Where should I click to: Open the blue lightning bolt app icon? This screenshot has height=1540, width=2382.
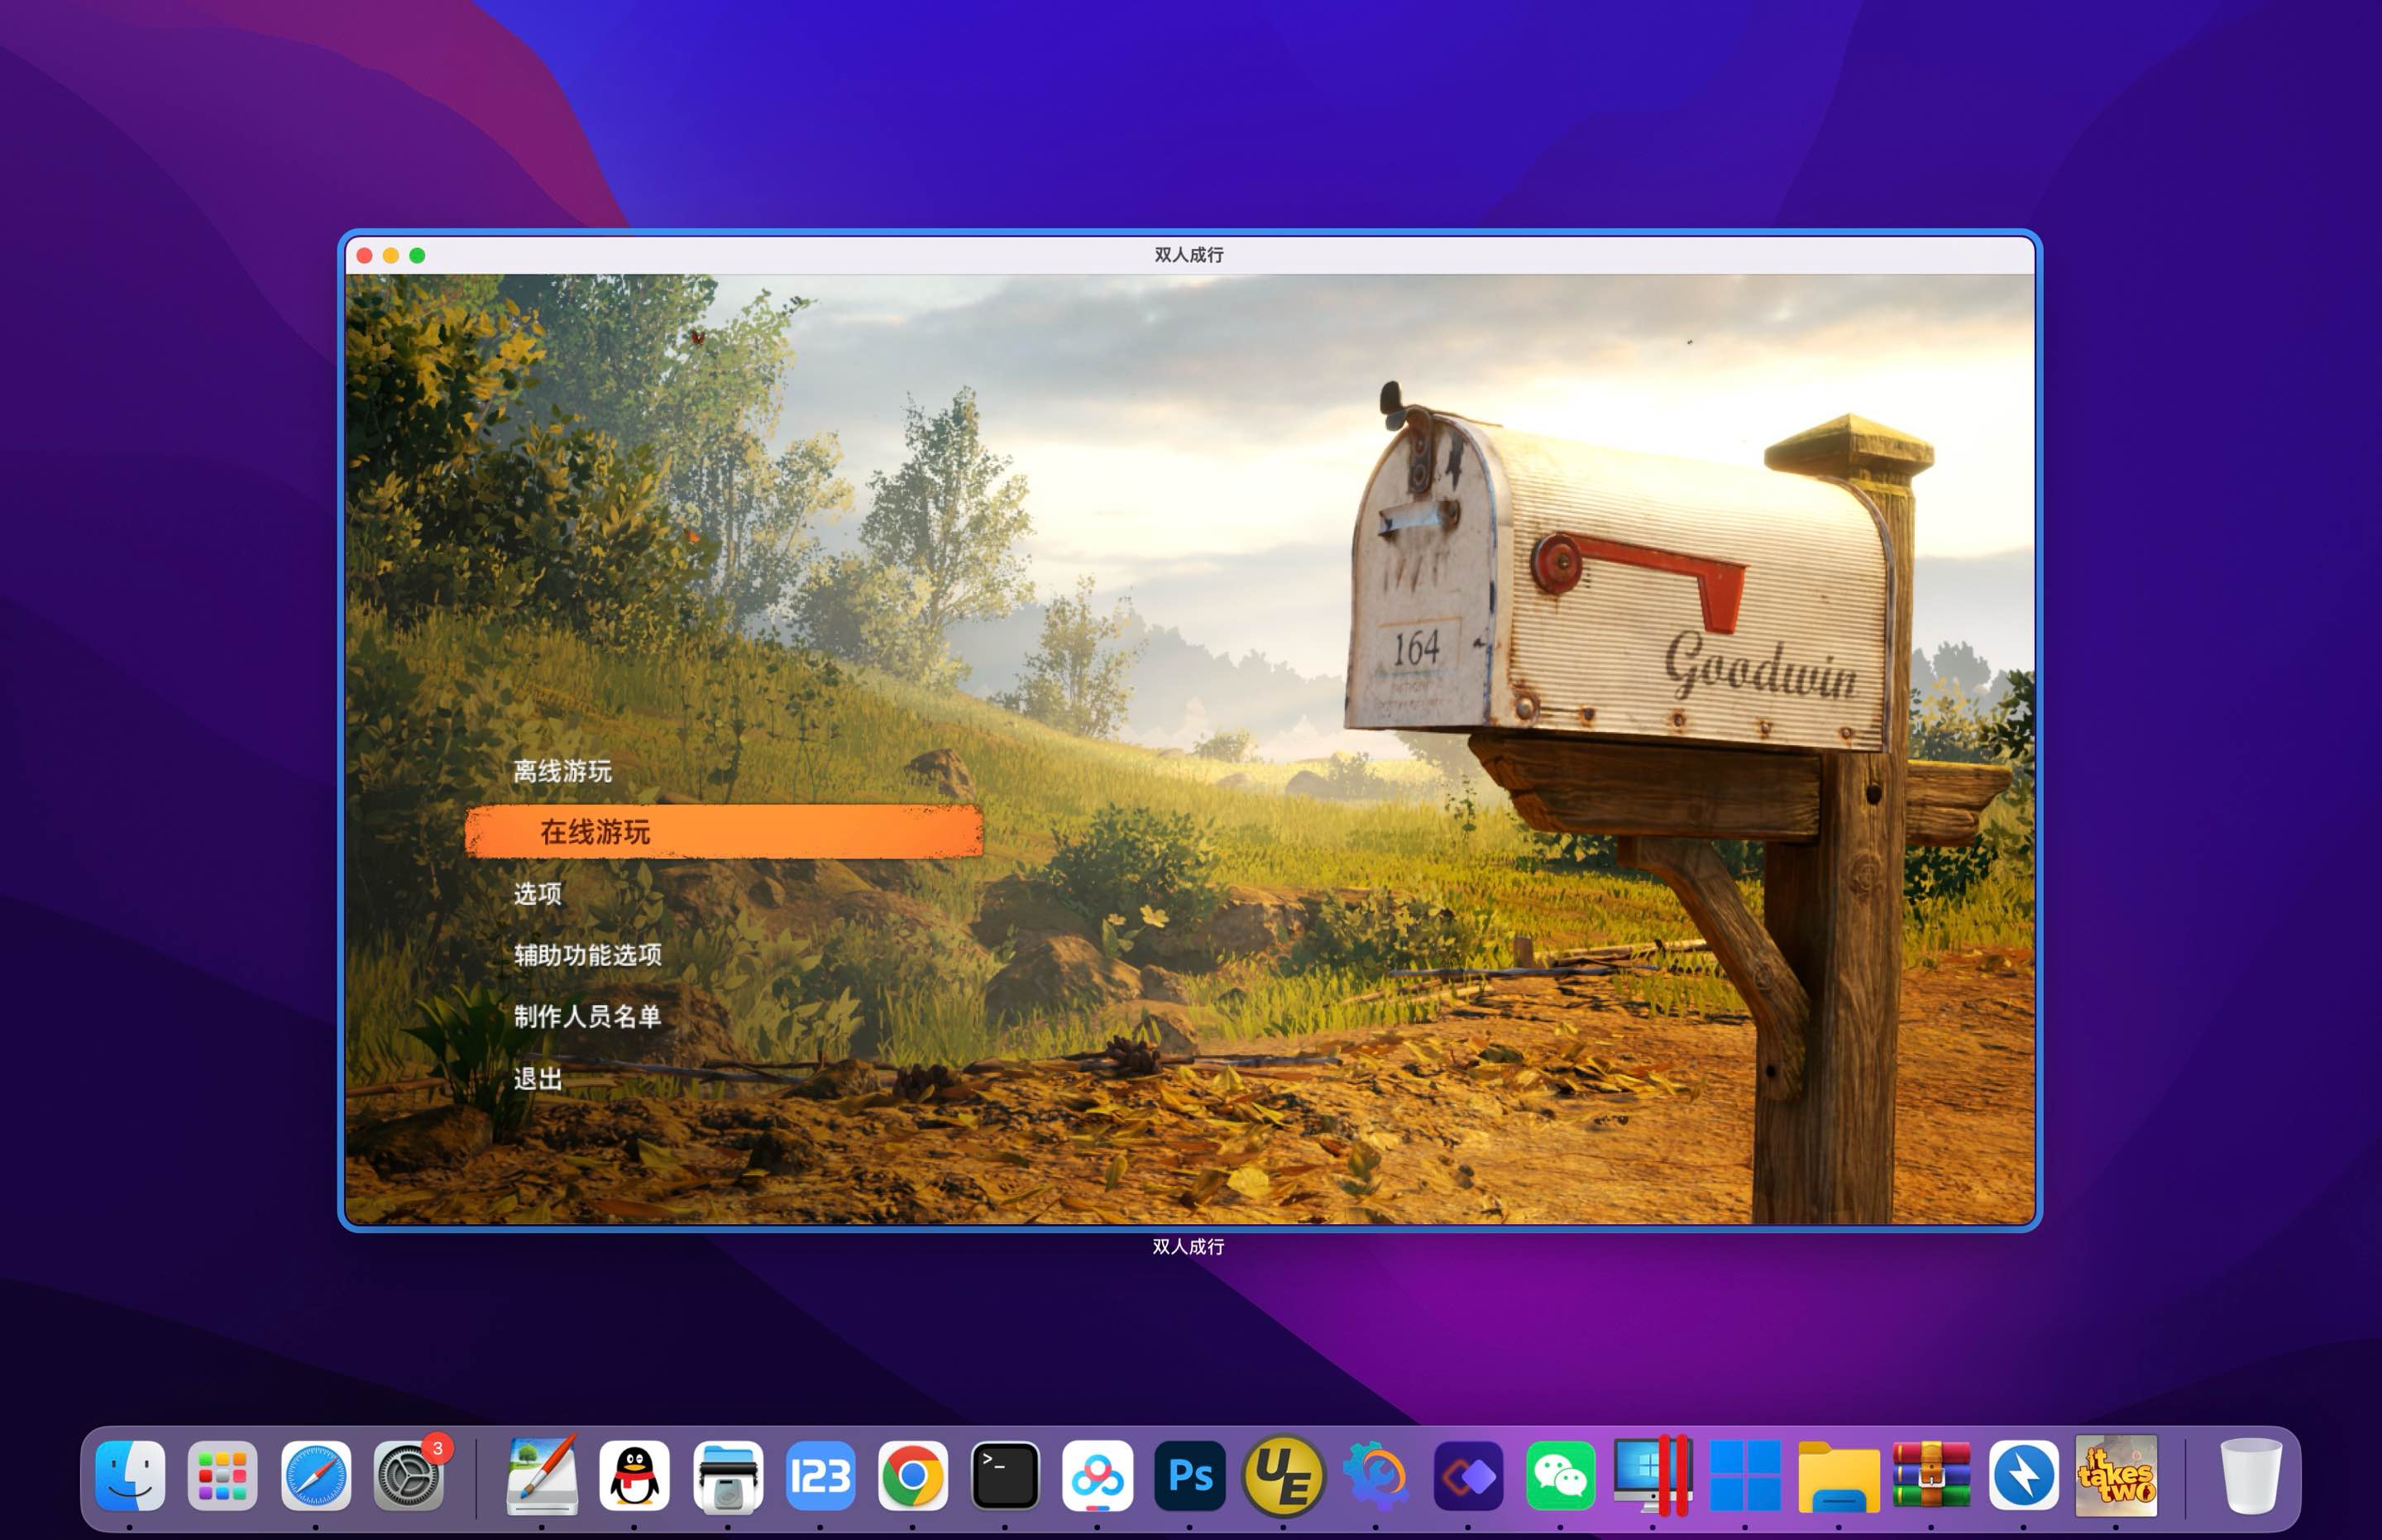(x=2023, y=1475)
